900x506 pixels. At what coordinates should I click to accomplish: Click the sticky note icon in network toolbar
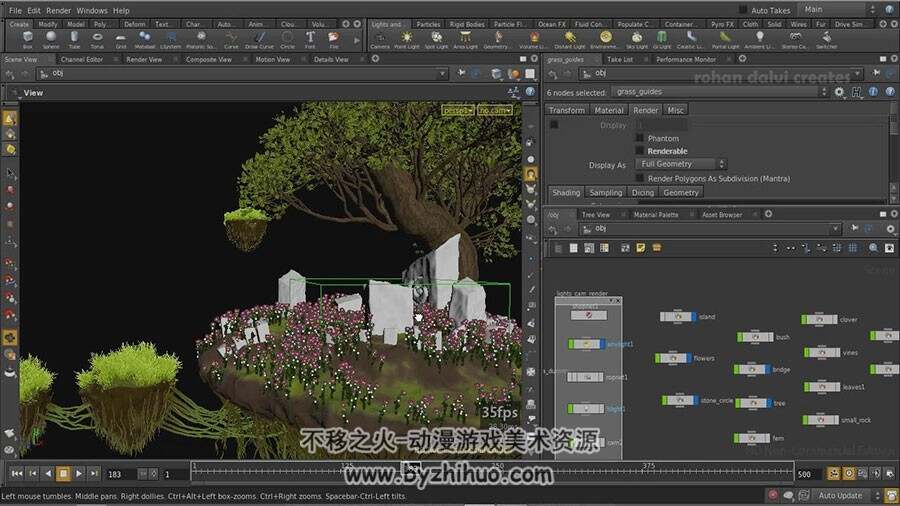641,248
